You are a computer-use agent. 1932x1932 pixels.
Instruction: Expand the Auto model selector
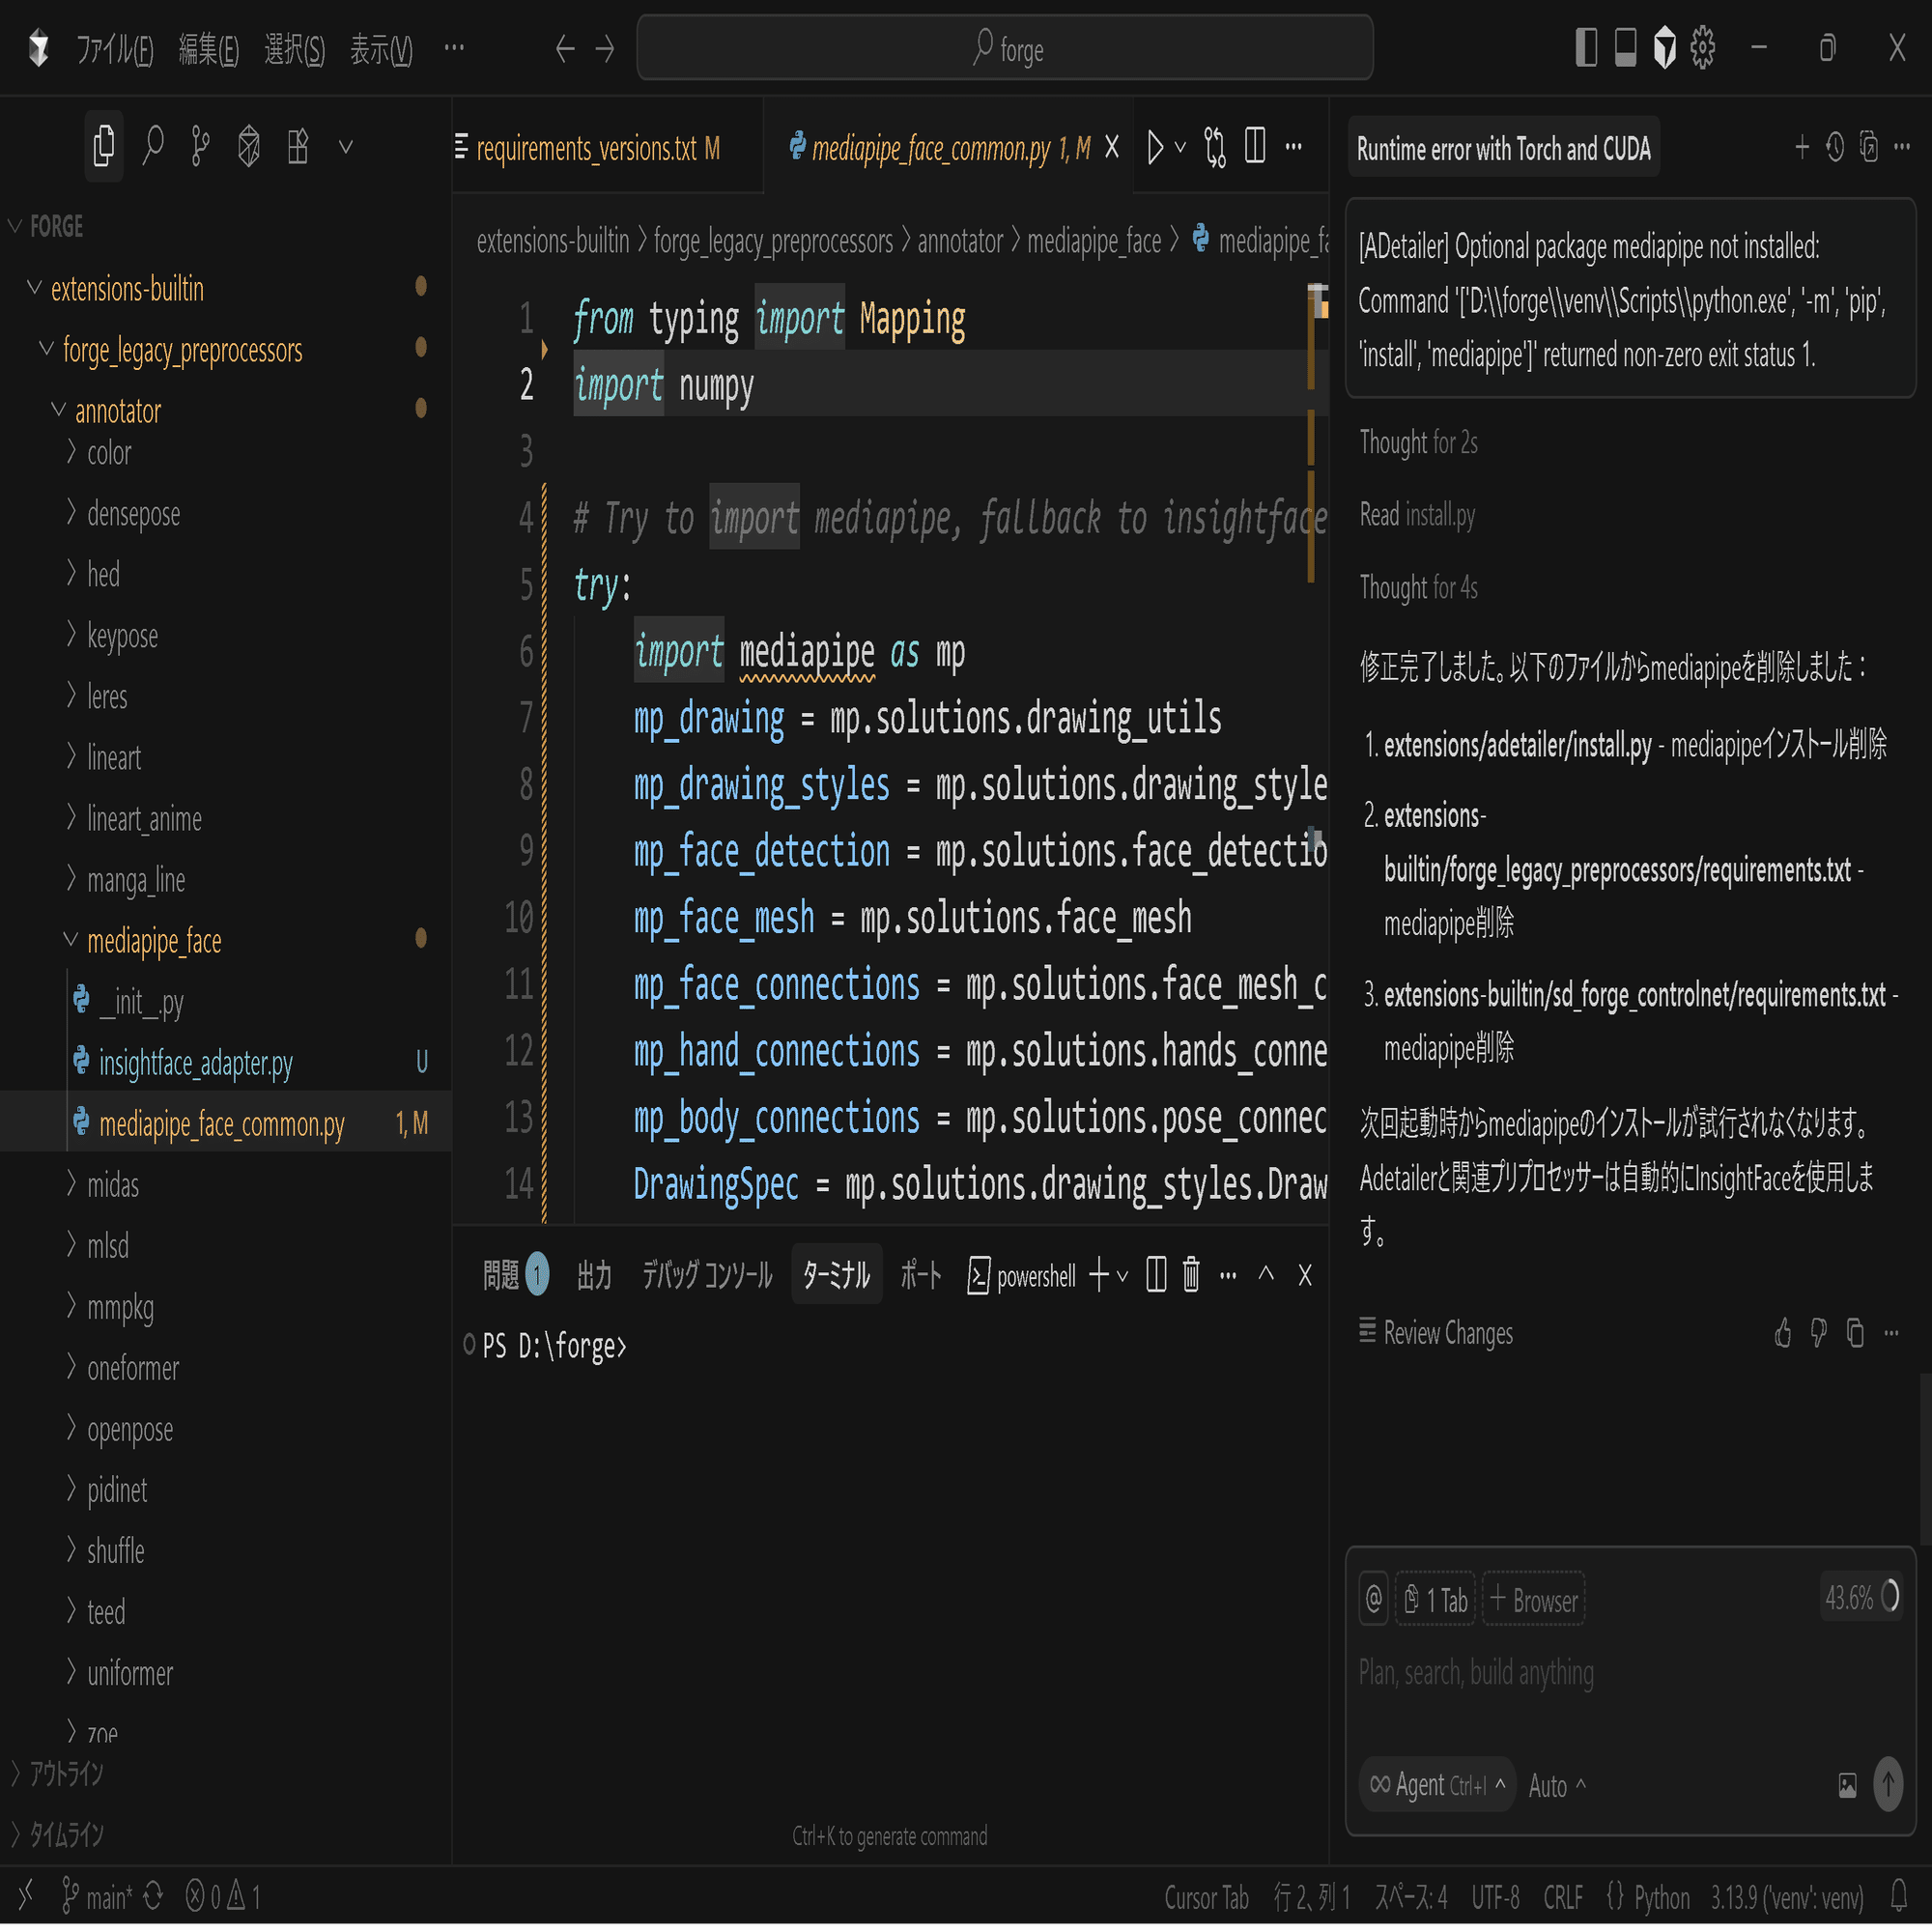click(1556, 1786)
